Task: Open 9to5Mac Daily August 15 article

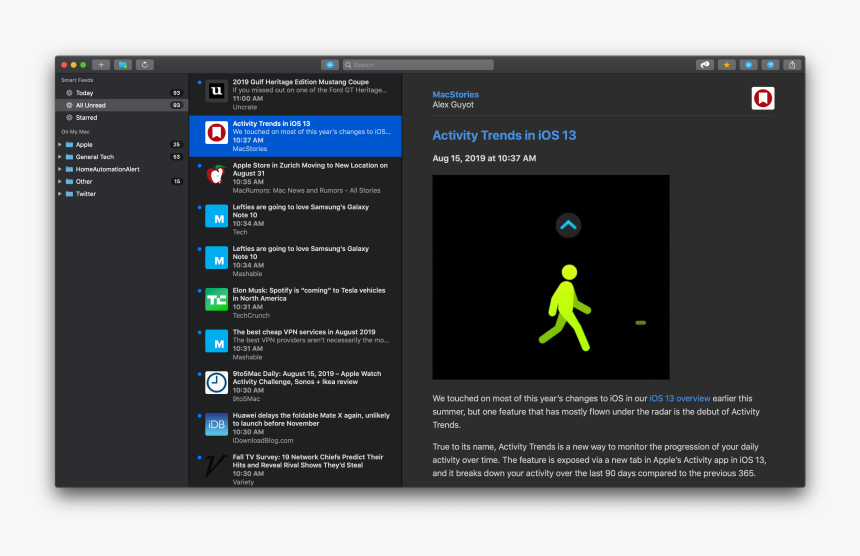Action: pyautogui.click(x=295, y=386)
